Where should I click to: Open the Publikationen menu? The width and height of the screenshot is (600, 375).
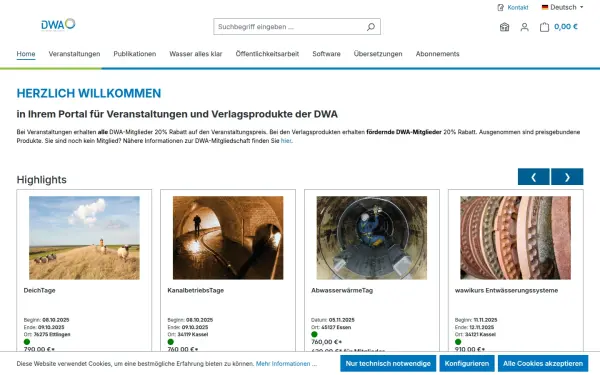[135, 54]
